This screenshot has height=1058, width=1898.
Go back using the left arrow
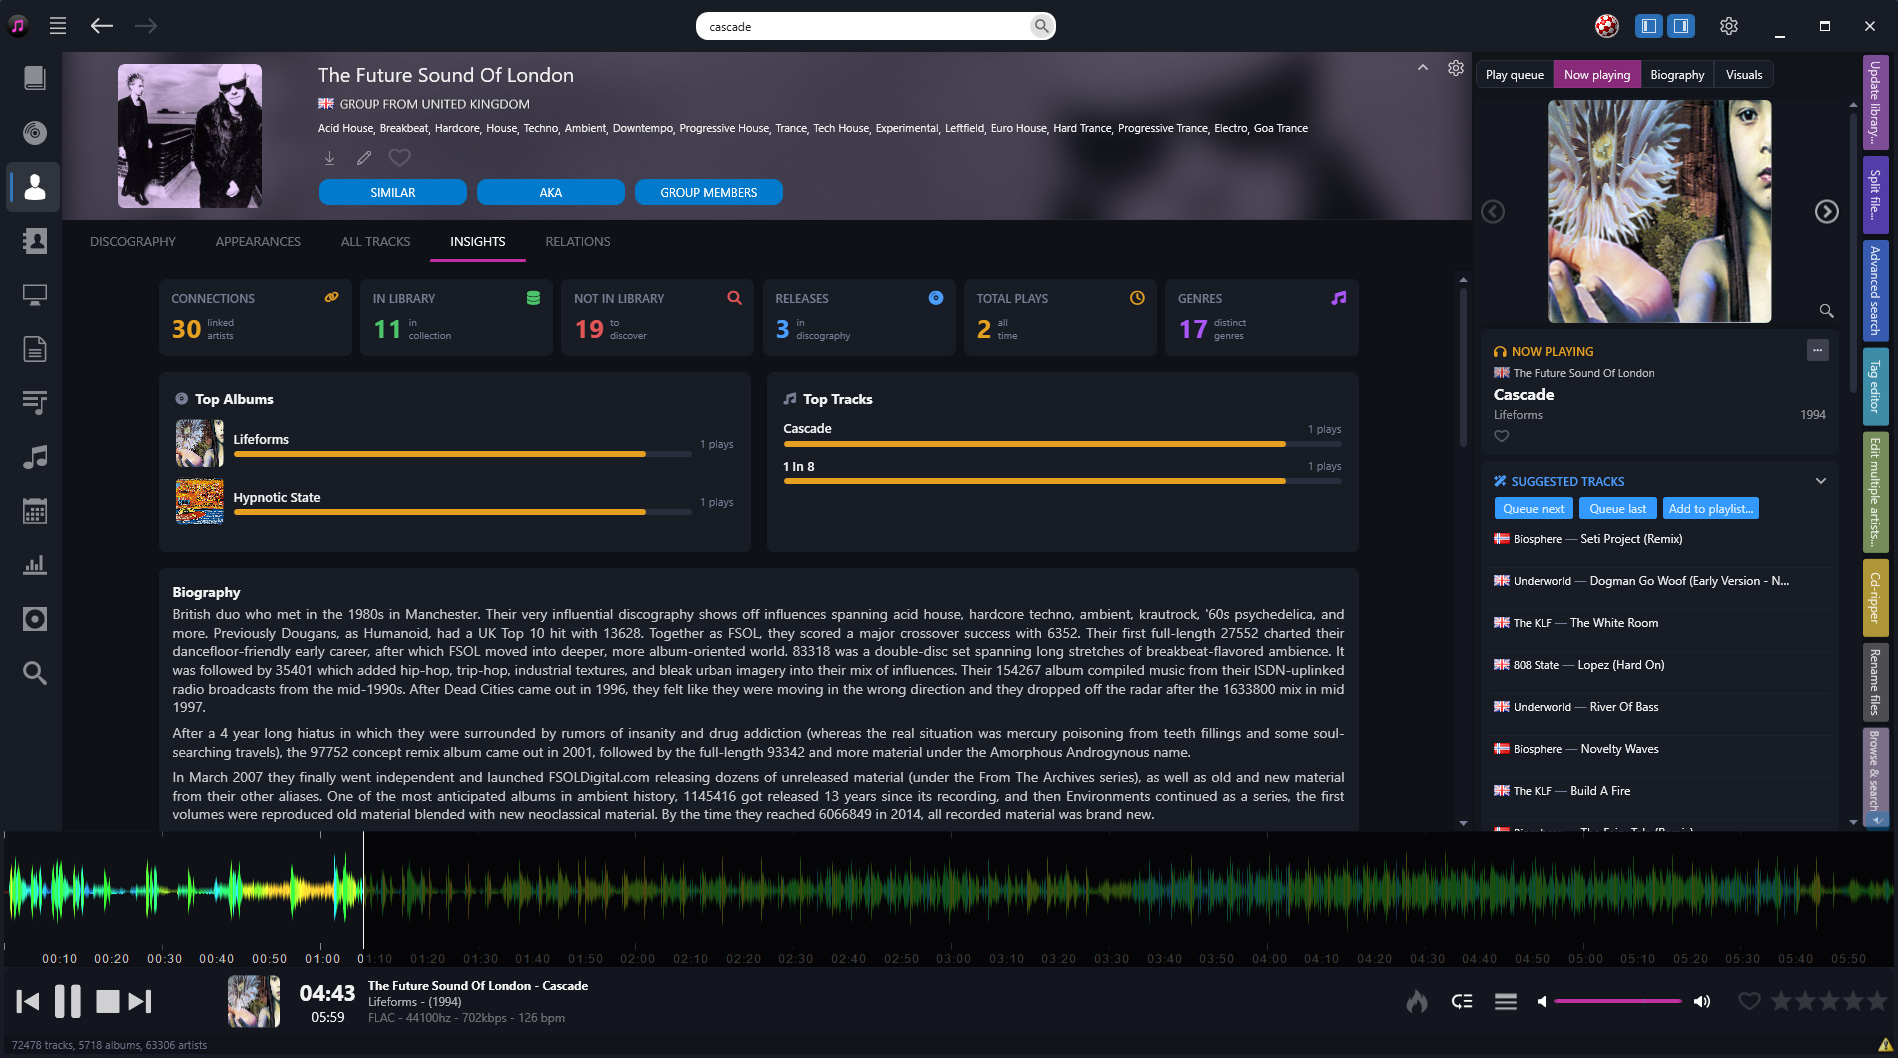(x=102, y=26)
